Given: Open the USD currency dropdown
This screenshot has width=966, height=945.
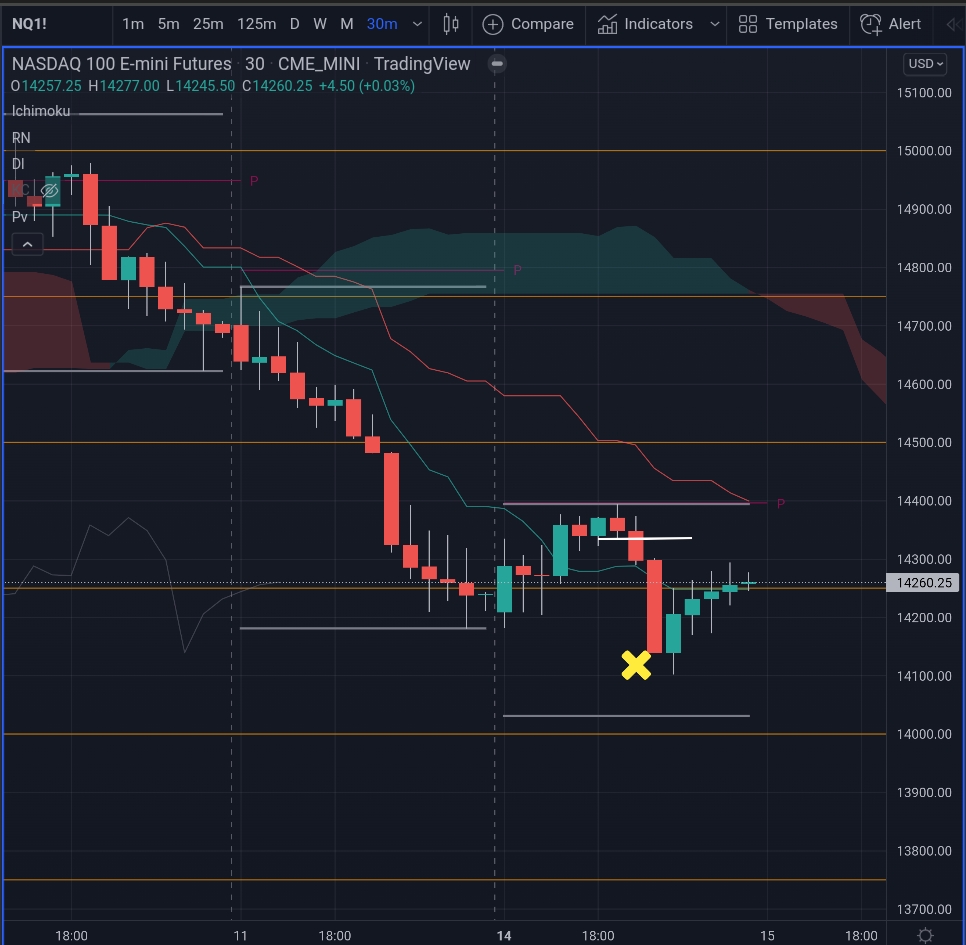Looking at the screenshot, I should [925, 63].
